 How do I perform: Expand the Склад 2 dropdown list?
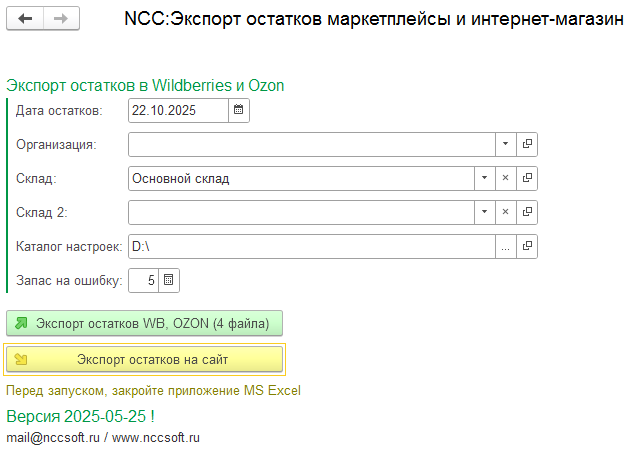click(x=484, y=212)
